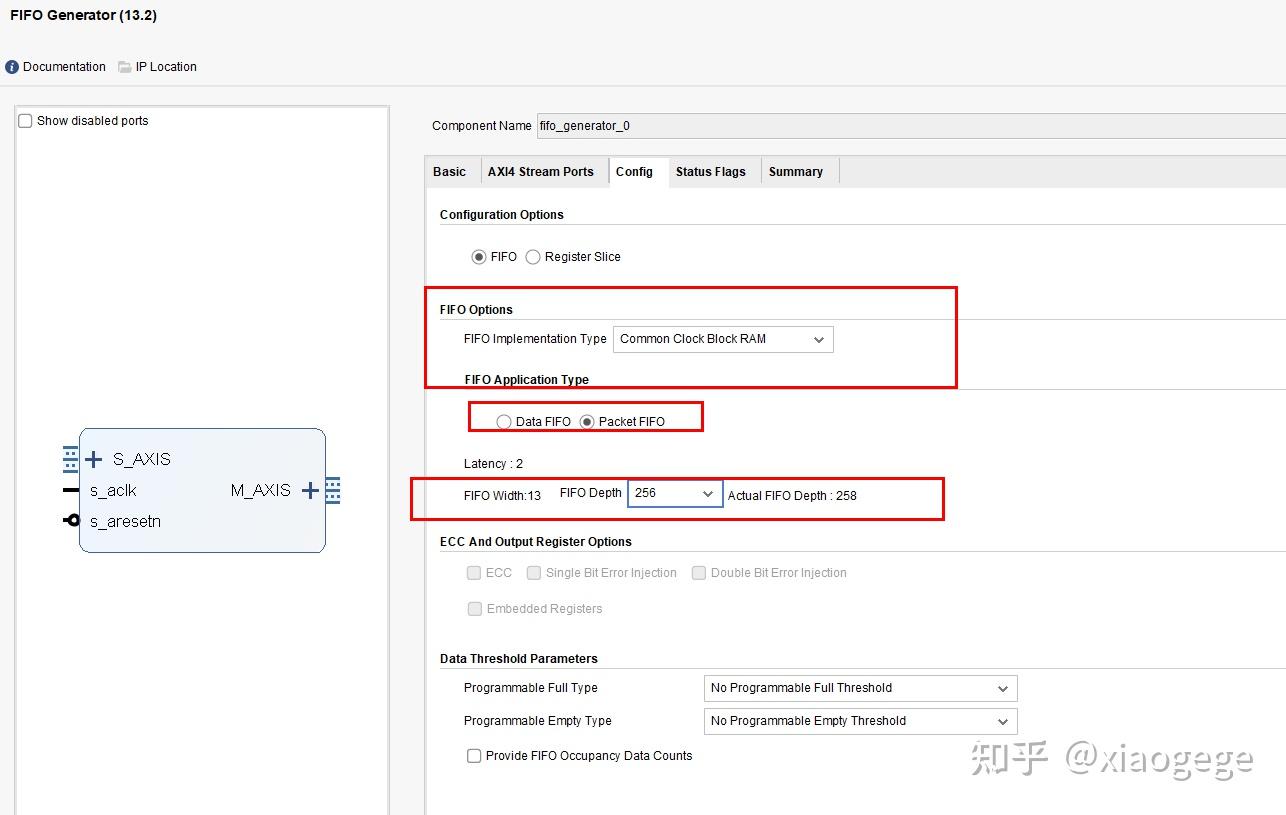Click the ECC And Output Register Options heading
Screen dimensions: 1286x815
[x=536, y=542]
